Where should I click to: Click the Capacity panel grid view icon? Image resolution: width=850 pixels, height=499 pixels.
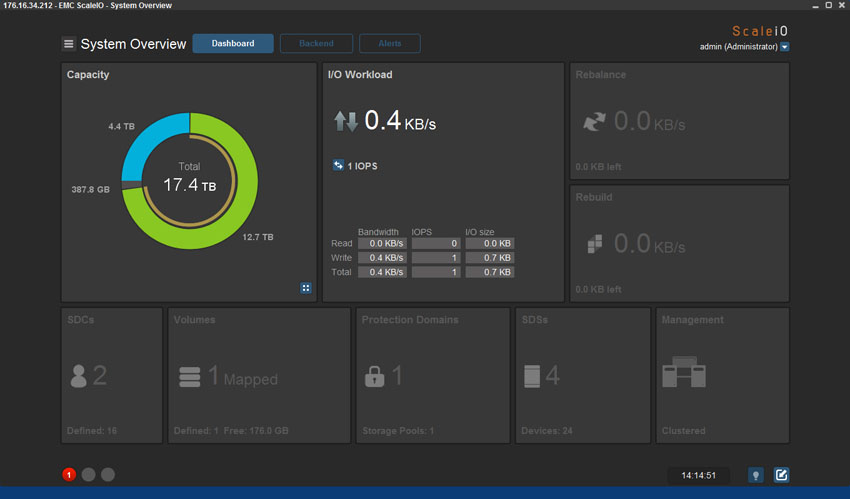306,288
